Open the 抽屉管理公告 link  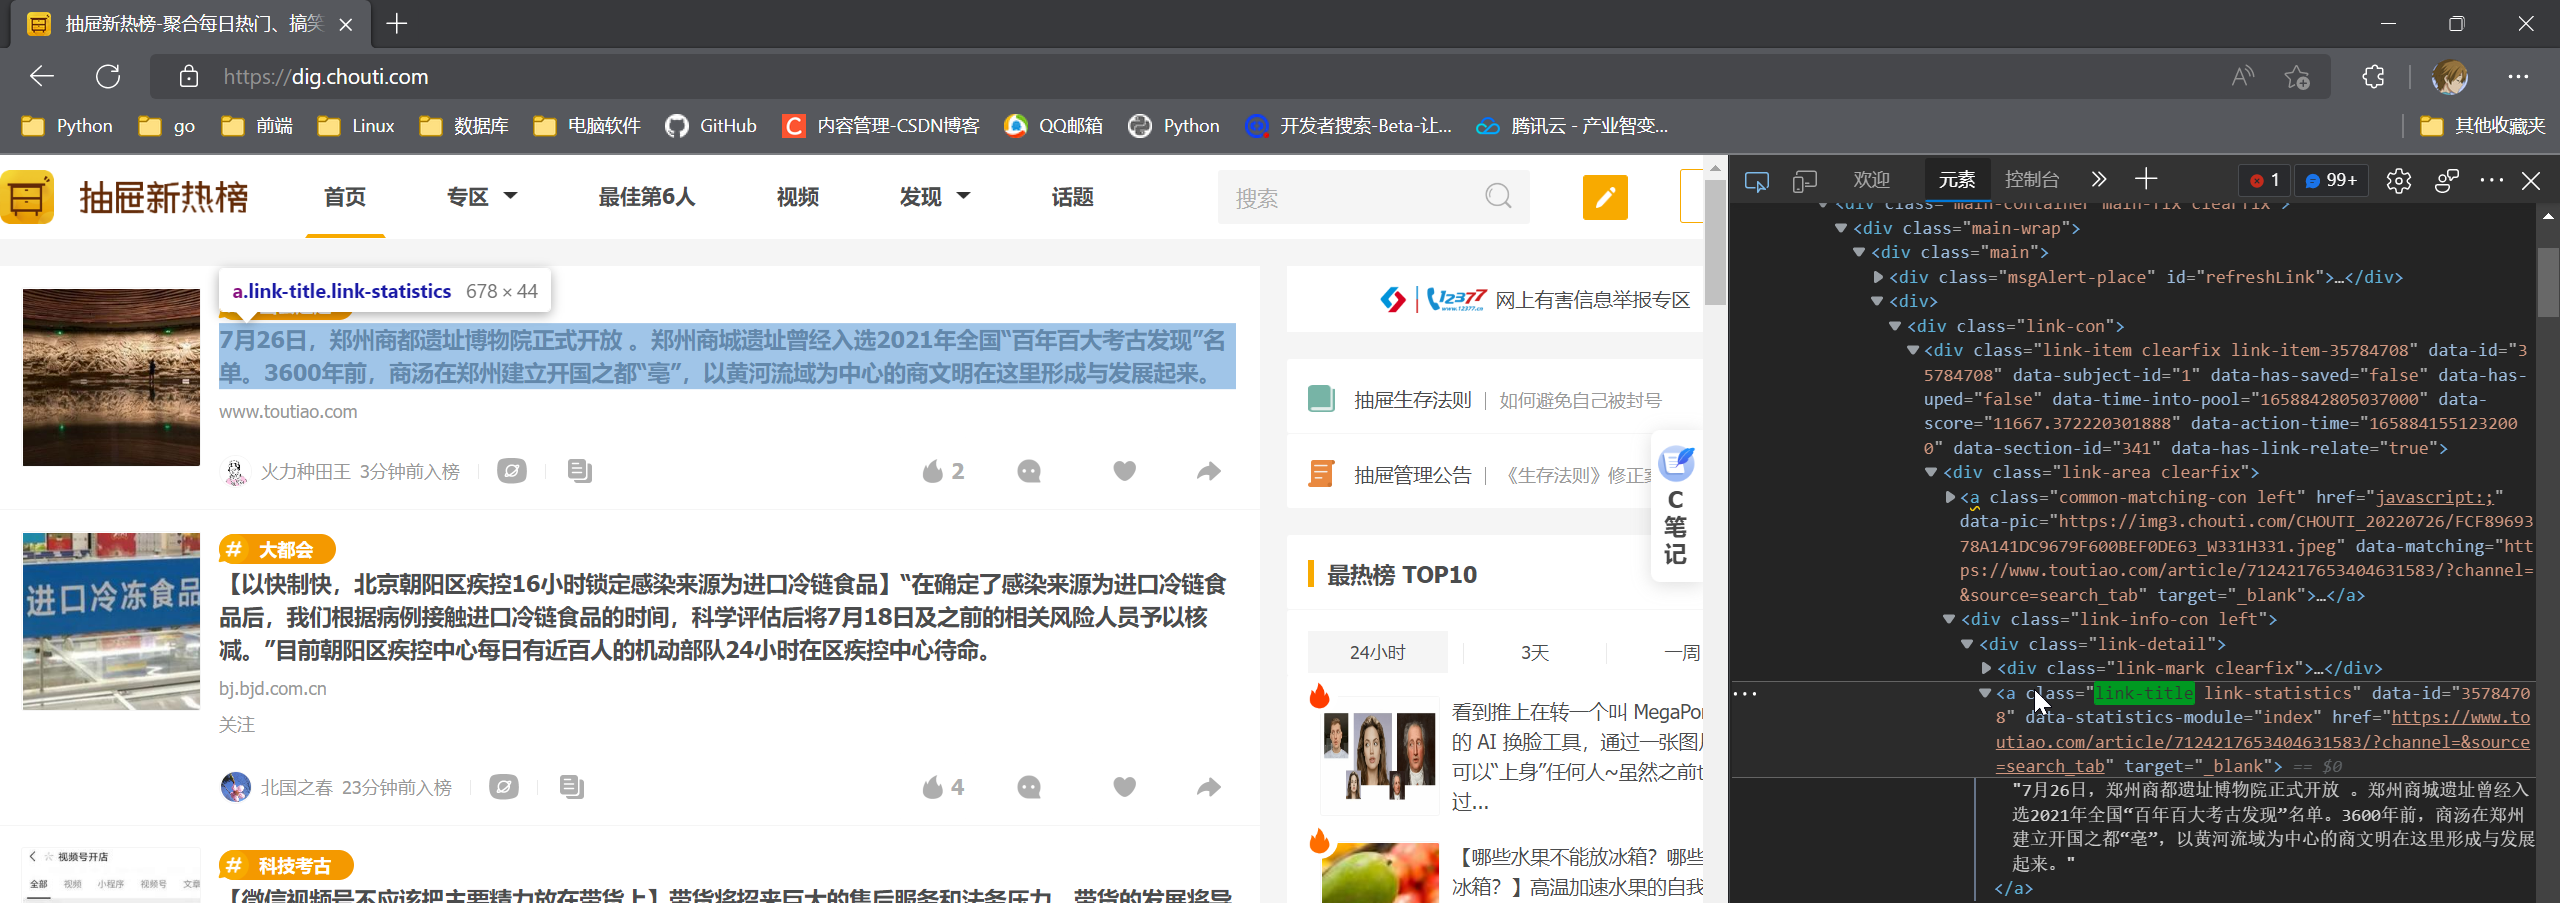[1412, 475]
